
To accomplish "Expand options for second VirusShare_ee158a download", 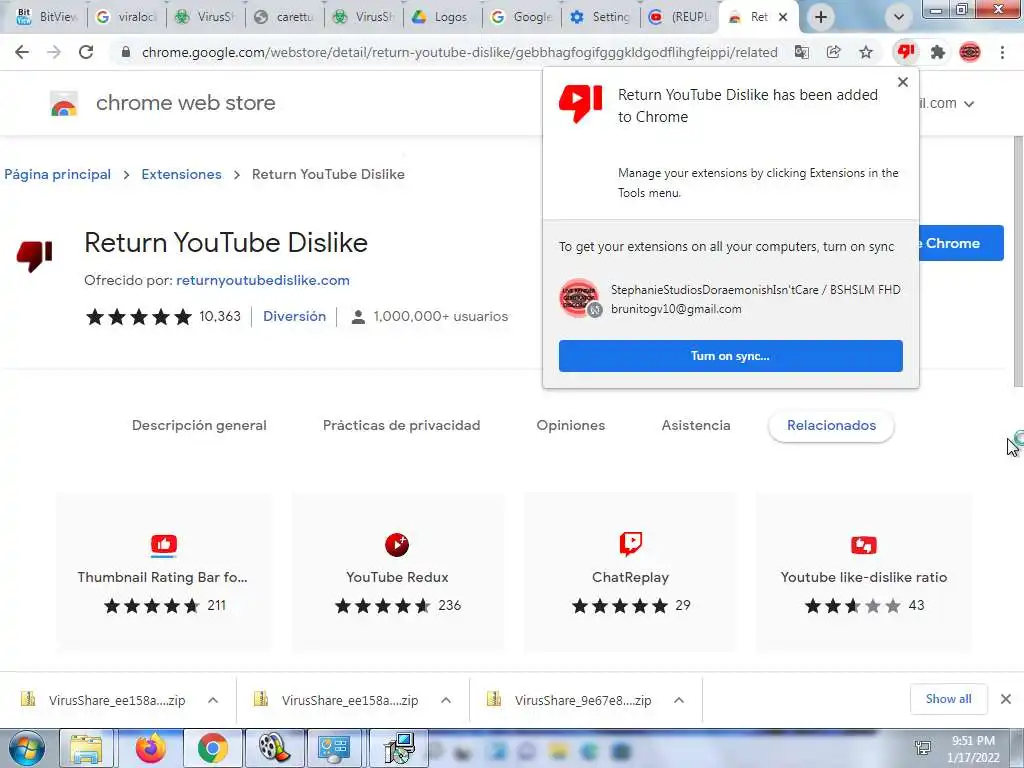I will click(446, 700).
